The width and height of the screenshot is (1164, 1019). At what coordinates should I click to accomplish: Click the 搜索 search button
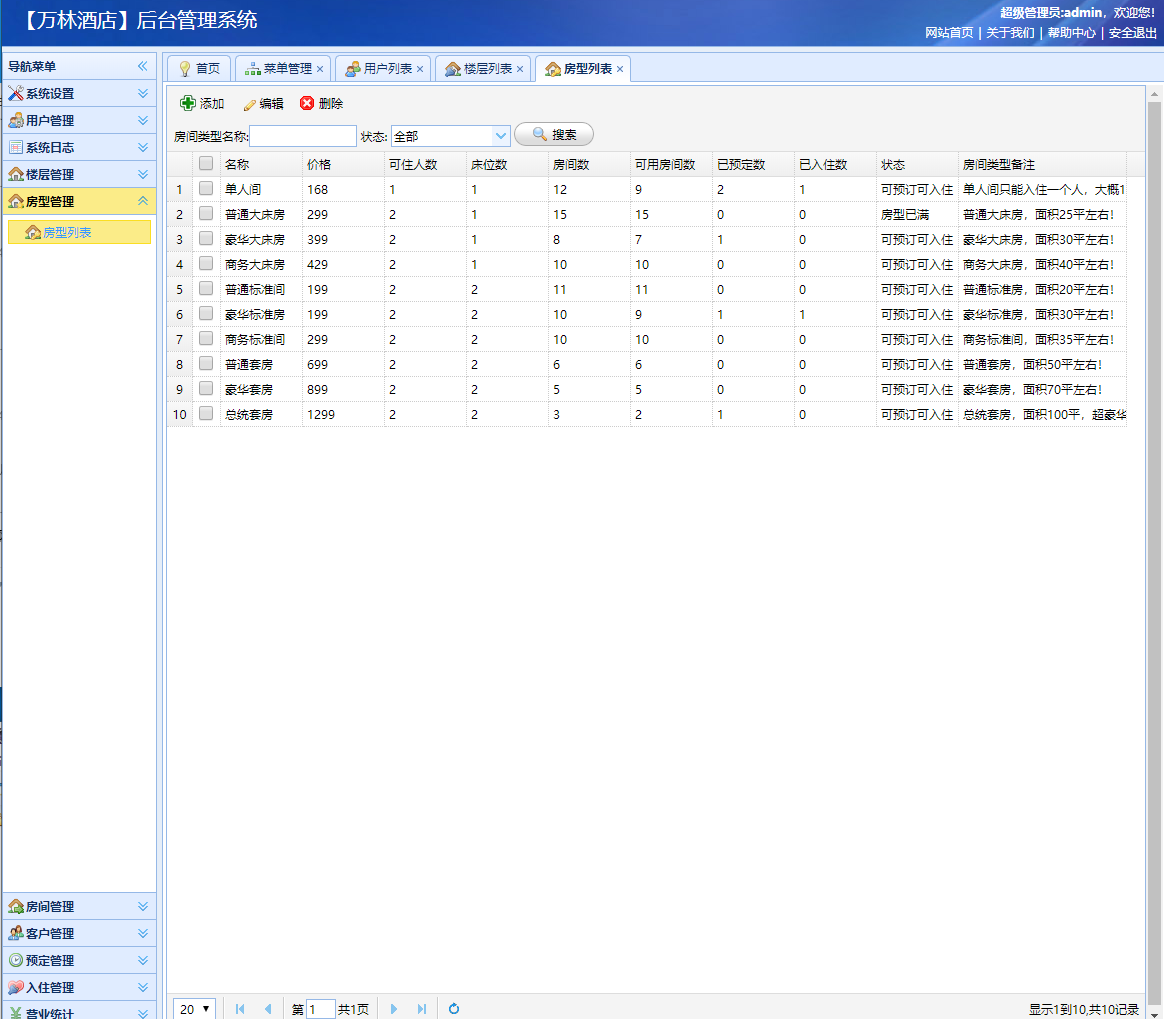554,135
